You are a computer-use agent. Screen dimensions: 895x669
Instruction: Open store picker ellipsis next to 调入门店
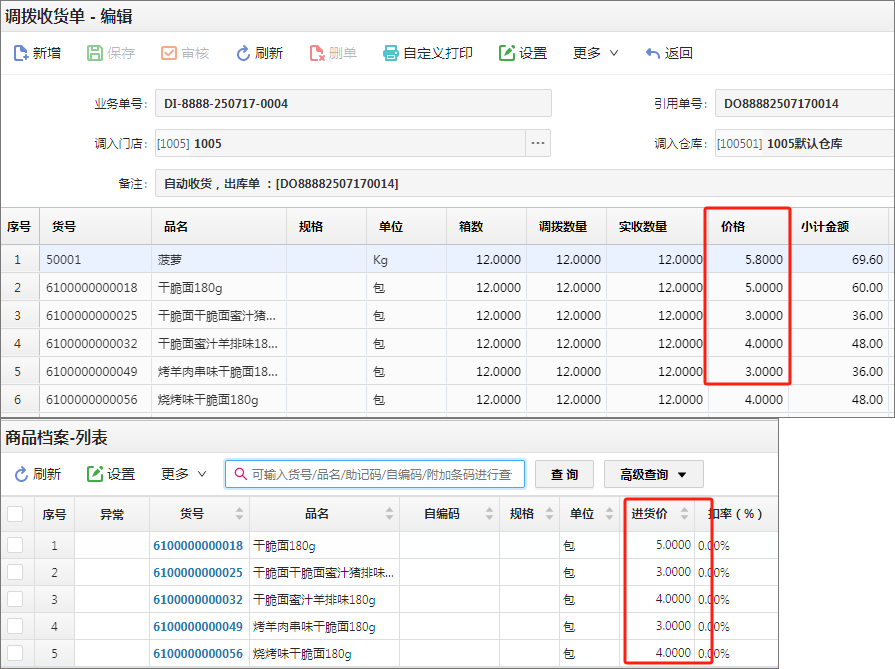pos(538,143)
